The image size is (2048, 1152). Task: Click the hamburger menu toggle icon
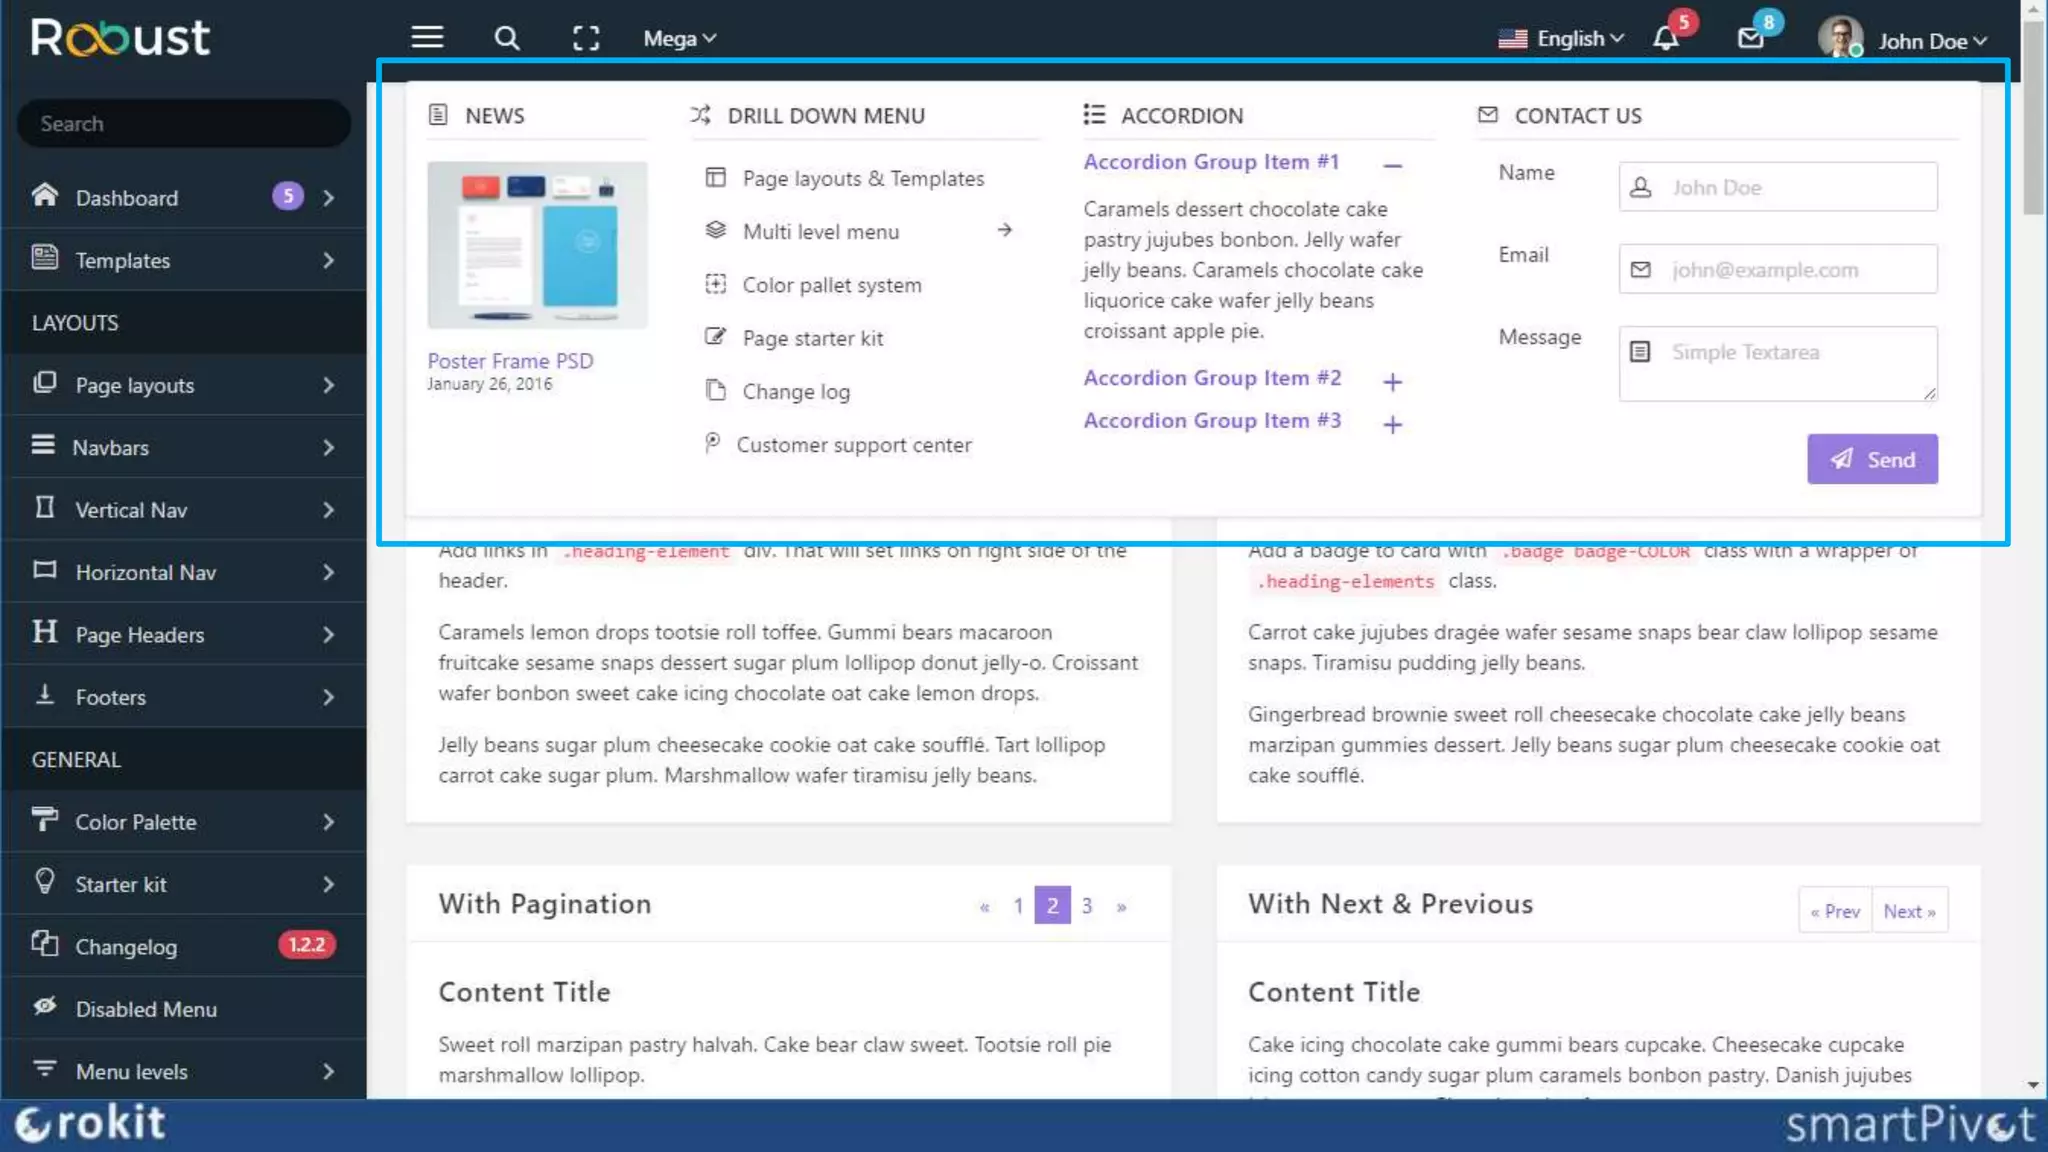pyautogui.click(x=427, y=38)
